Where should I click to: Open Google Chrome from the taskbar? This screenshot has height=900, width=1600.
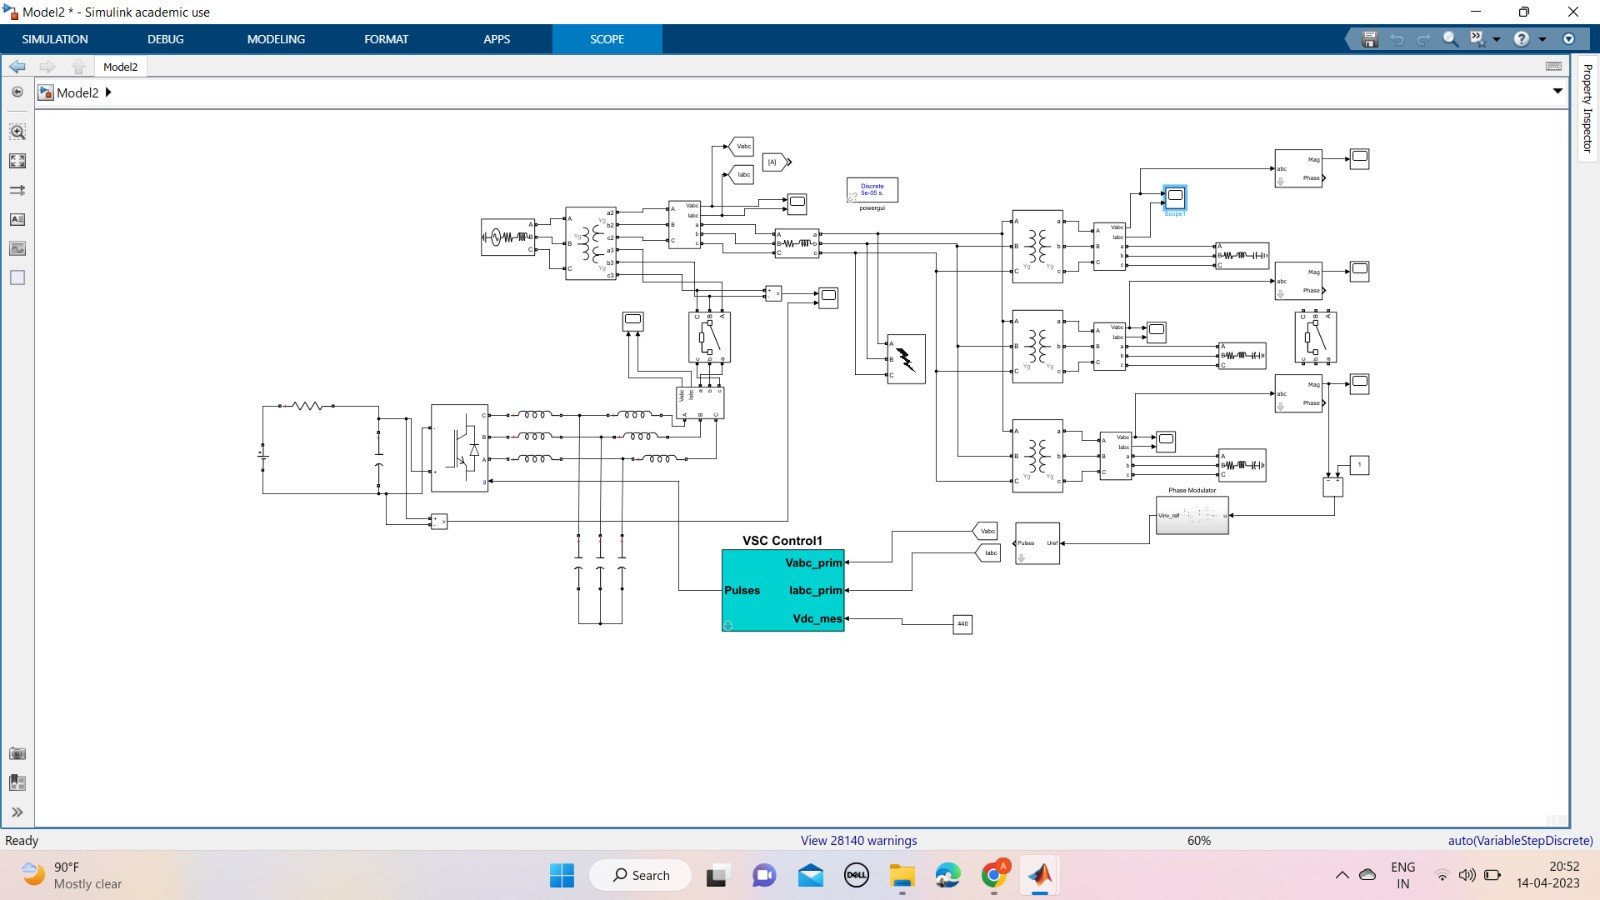994,876
